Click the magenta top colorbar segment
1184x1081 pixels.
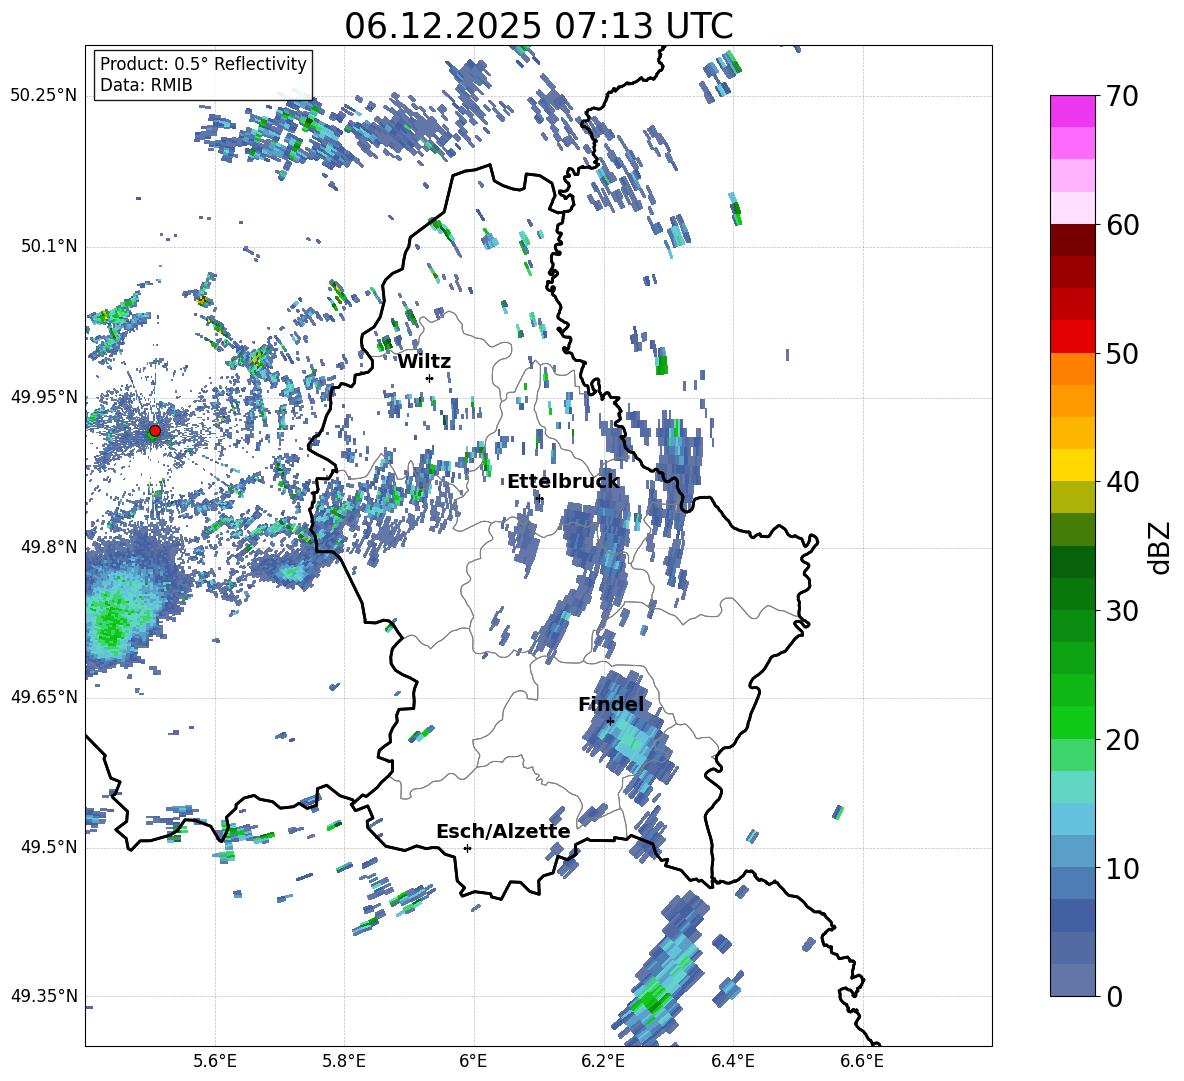[x=1072, y=111]
